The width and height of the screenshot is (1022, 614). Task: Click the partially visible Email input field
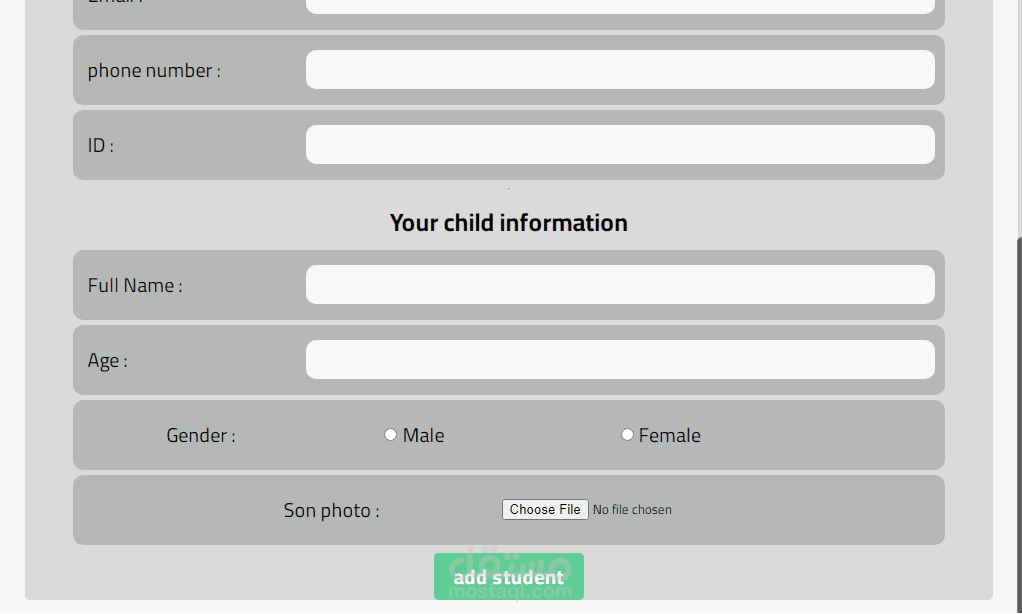pos(620,6)
